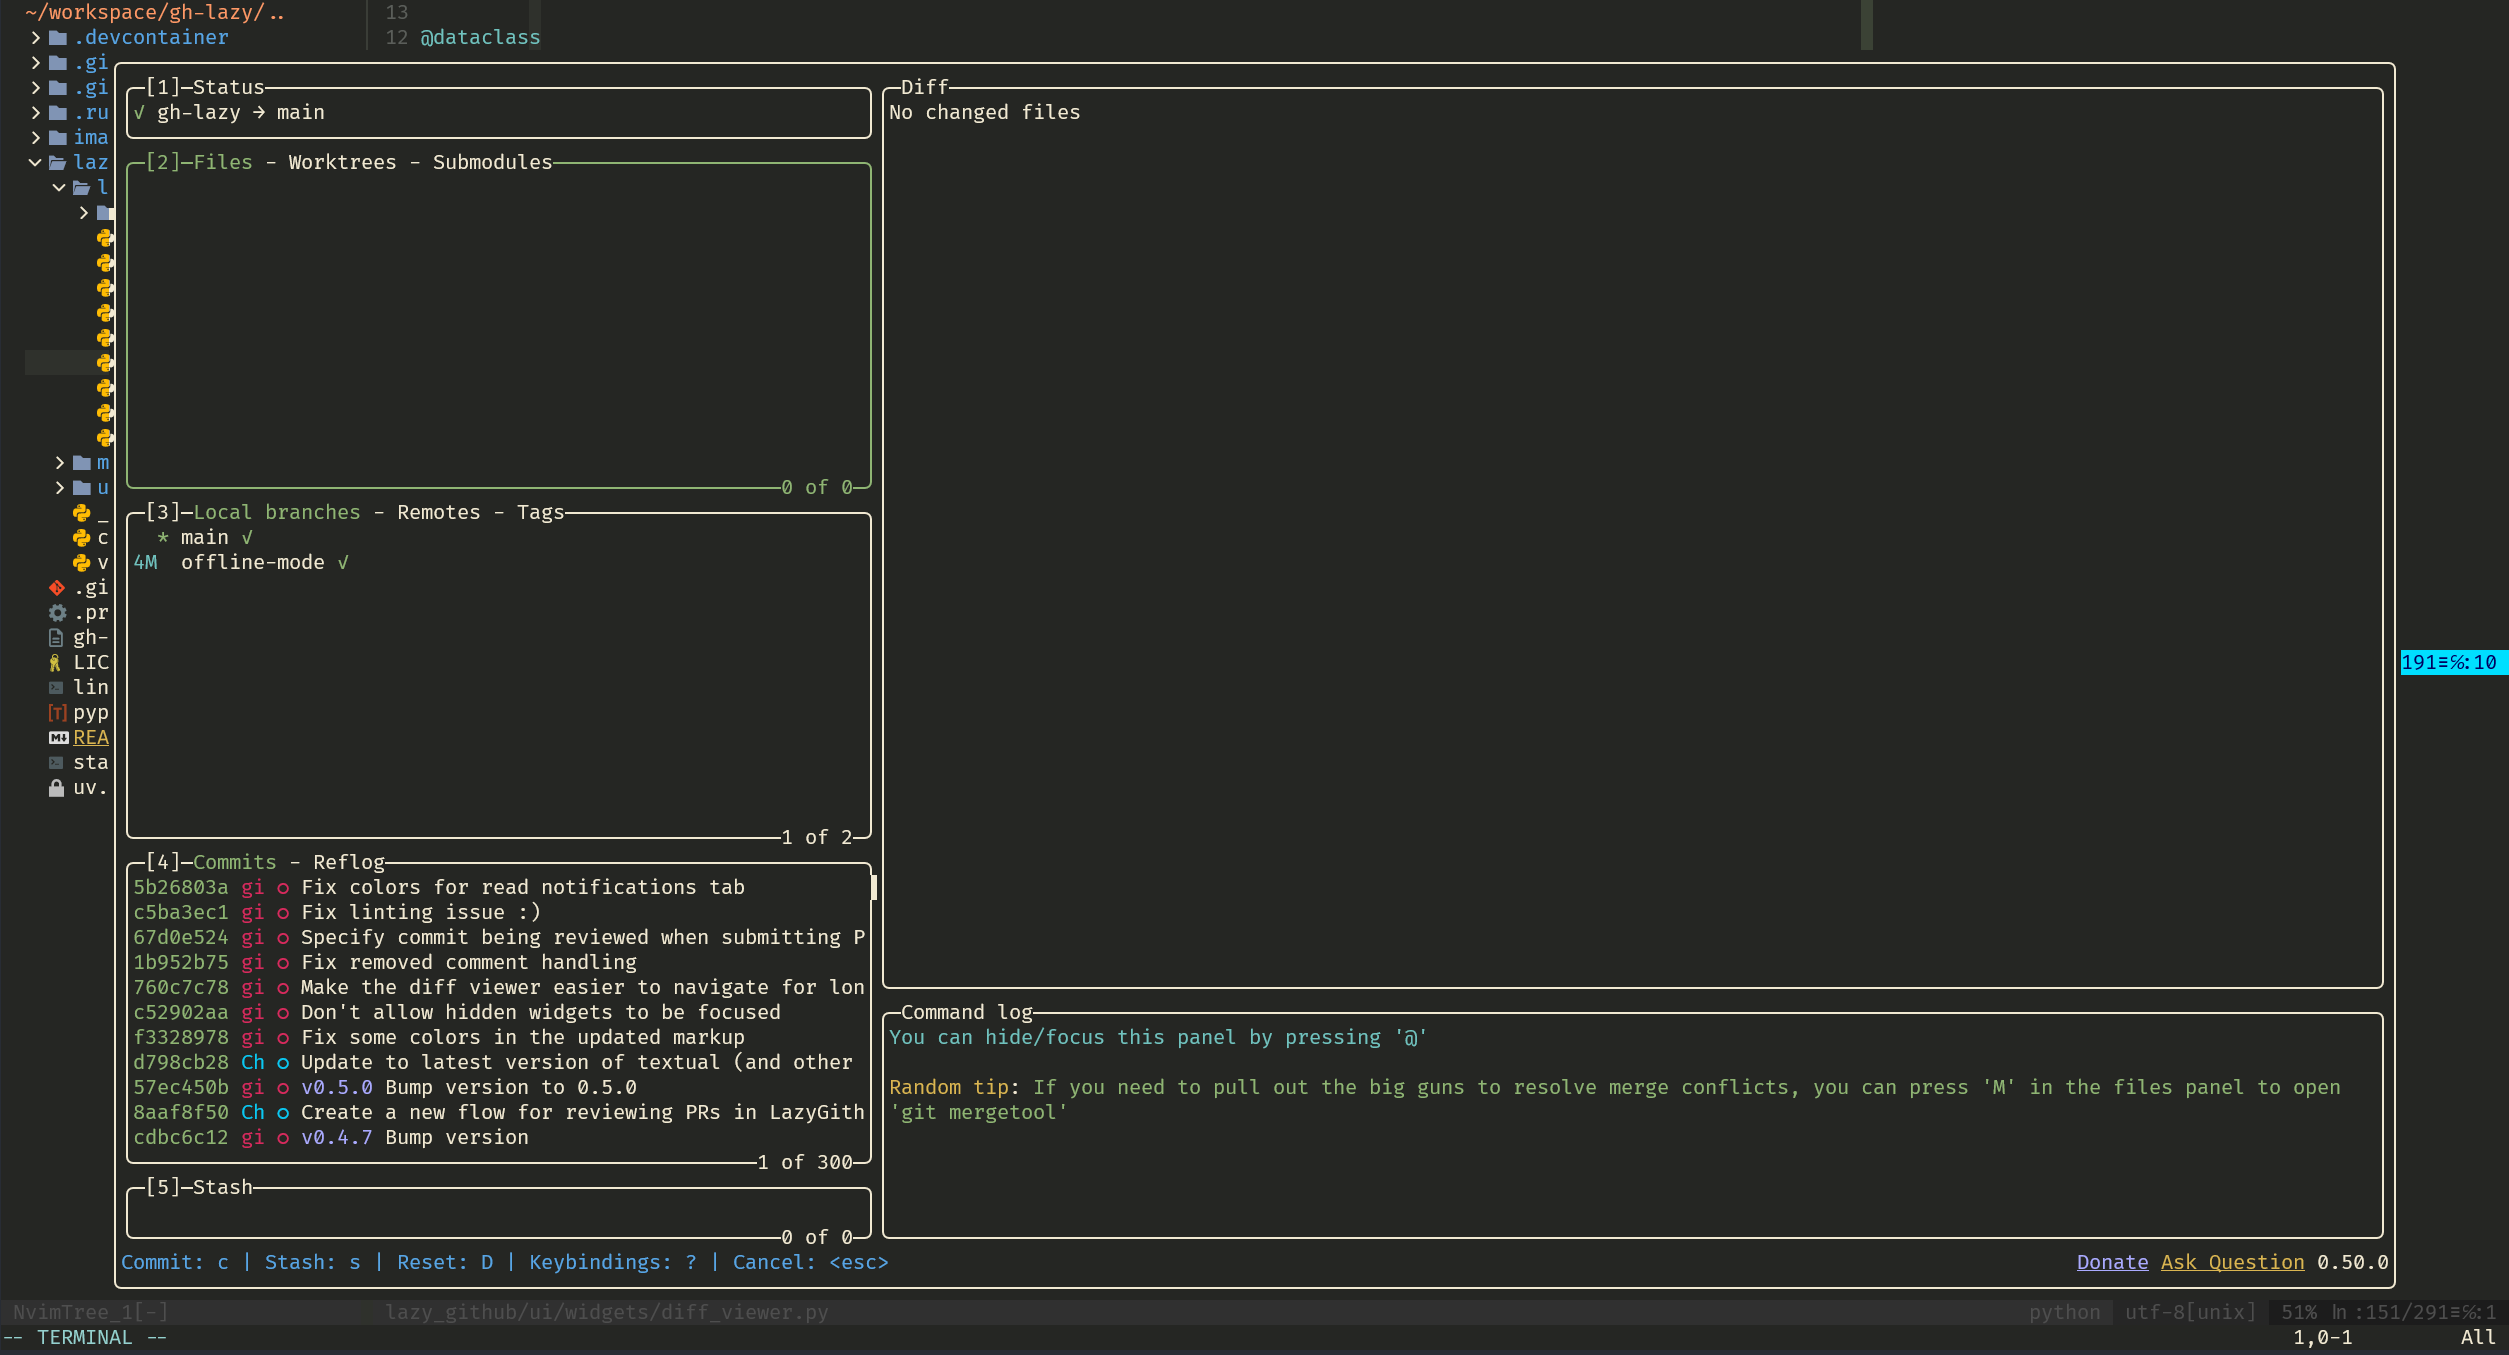
Task: Click the document icon of gh- file
Action: [56, 638]
